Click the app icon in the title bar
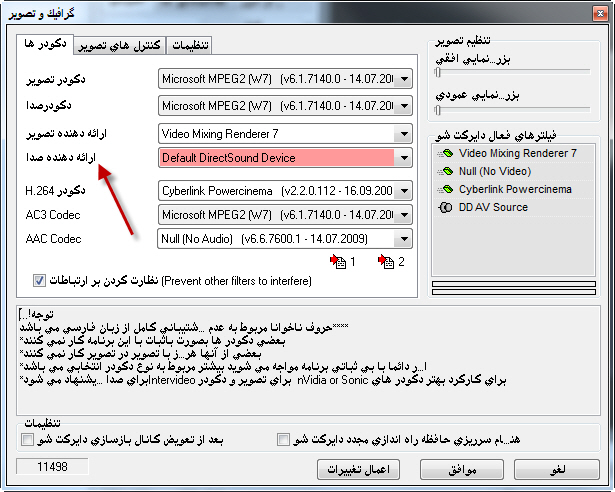The height and width of the screenshot is (492, 615). coord(10,10)
